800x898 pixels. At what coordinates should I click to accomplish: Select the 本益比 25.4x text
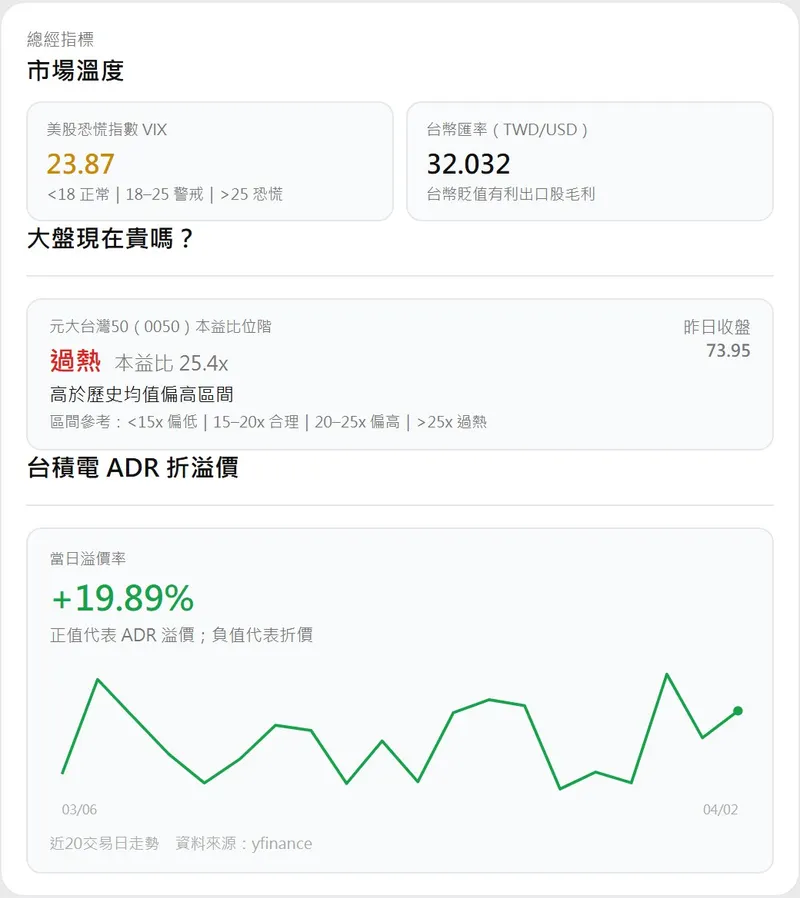click(x=171, y=363)
